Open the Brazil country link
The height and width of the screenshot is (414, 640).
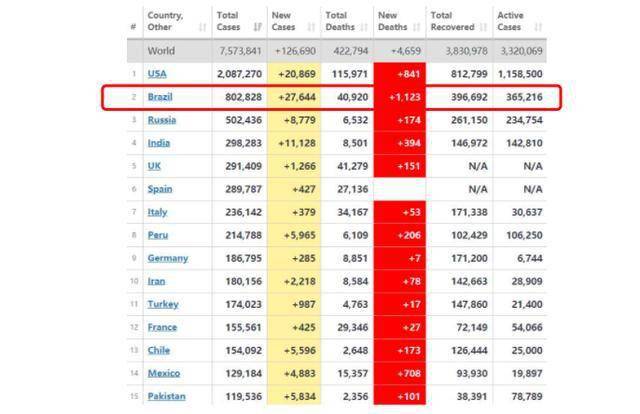tap(160, 97)
